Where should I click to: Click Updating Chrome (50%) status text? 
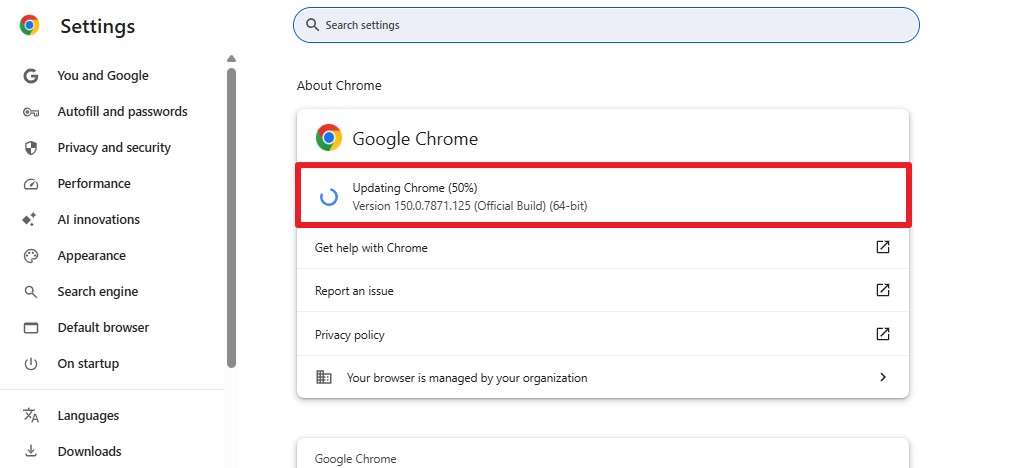click(415, 188)
